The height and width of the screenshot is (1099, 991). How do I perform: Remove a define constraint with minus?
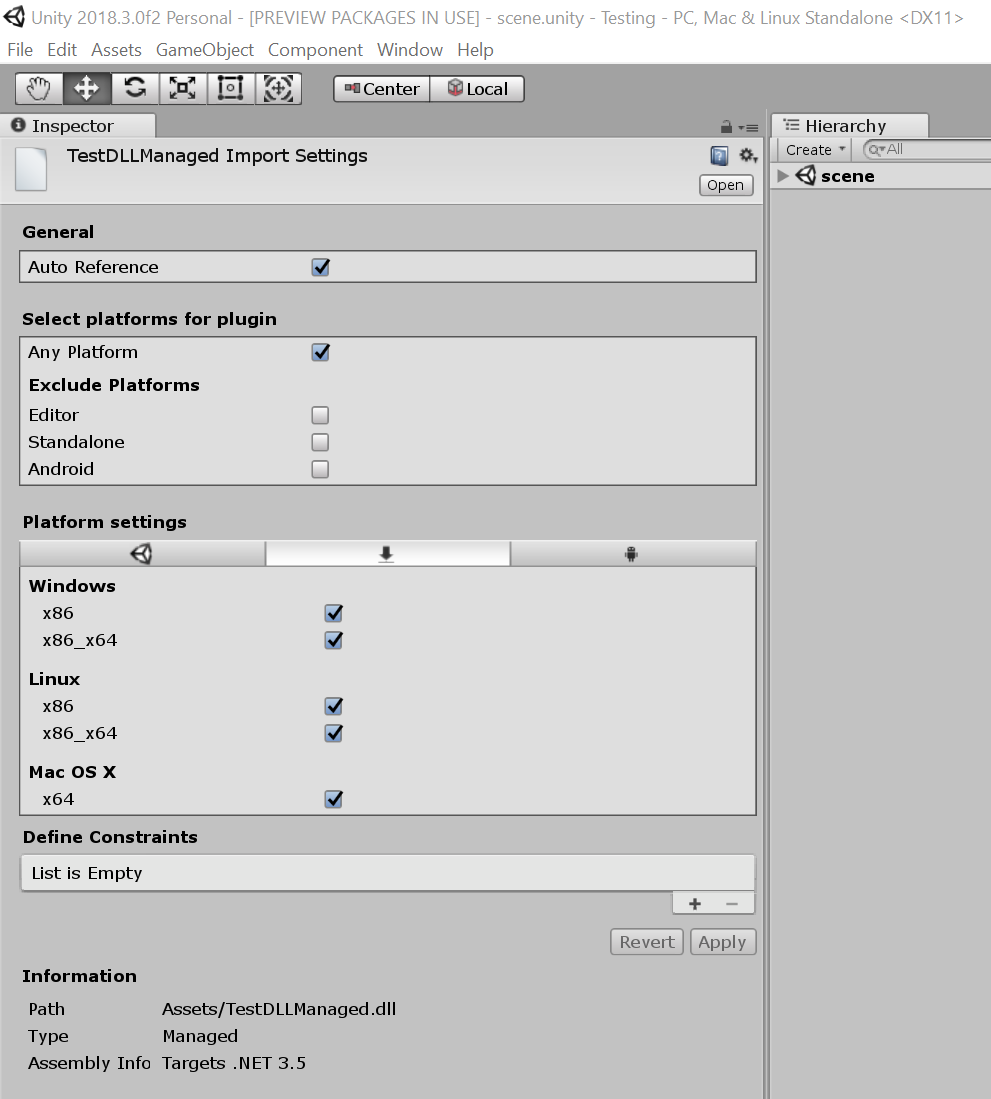732,903
